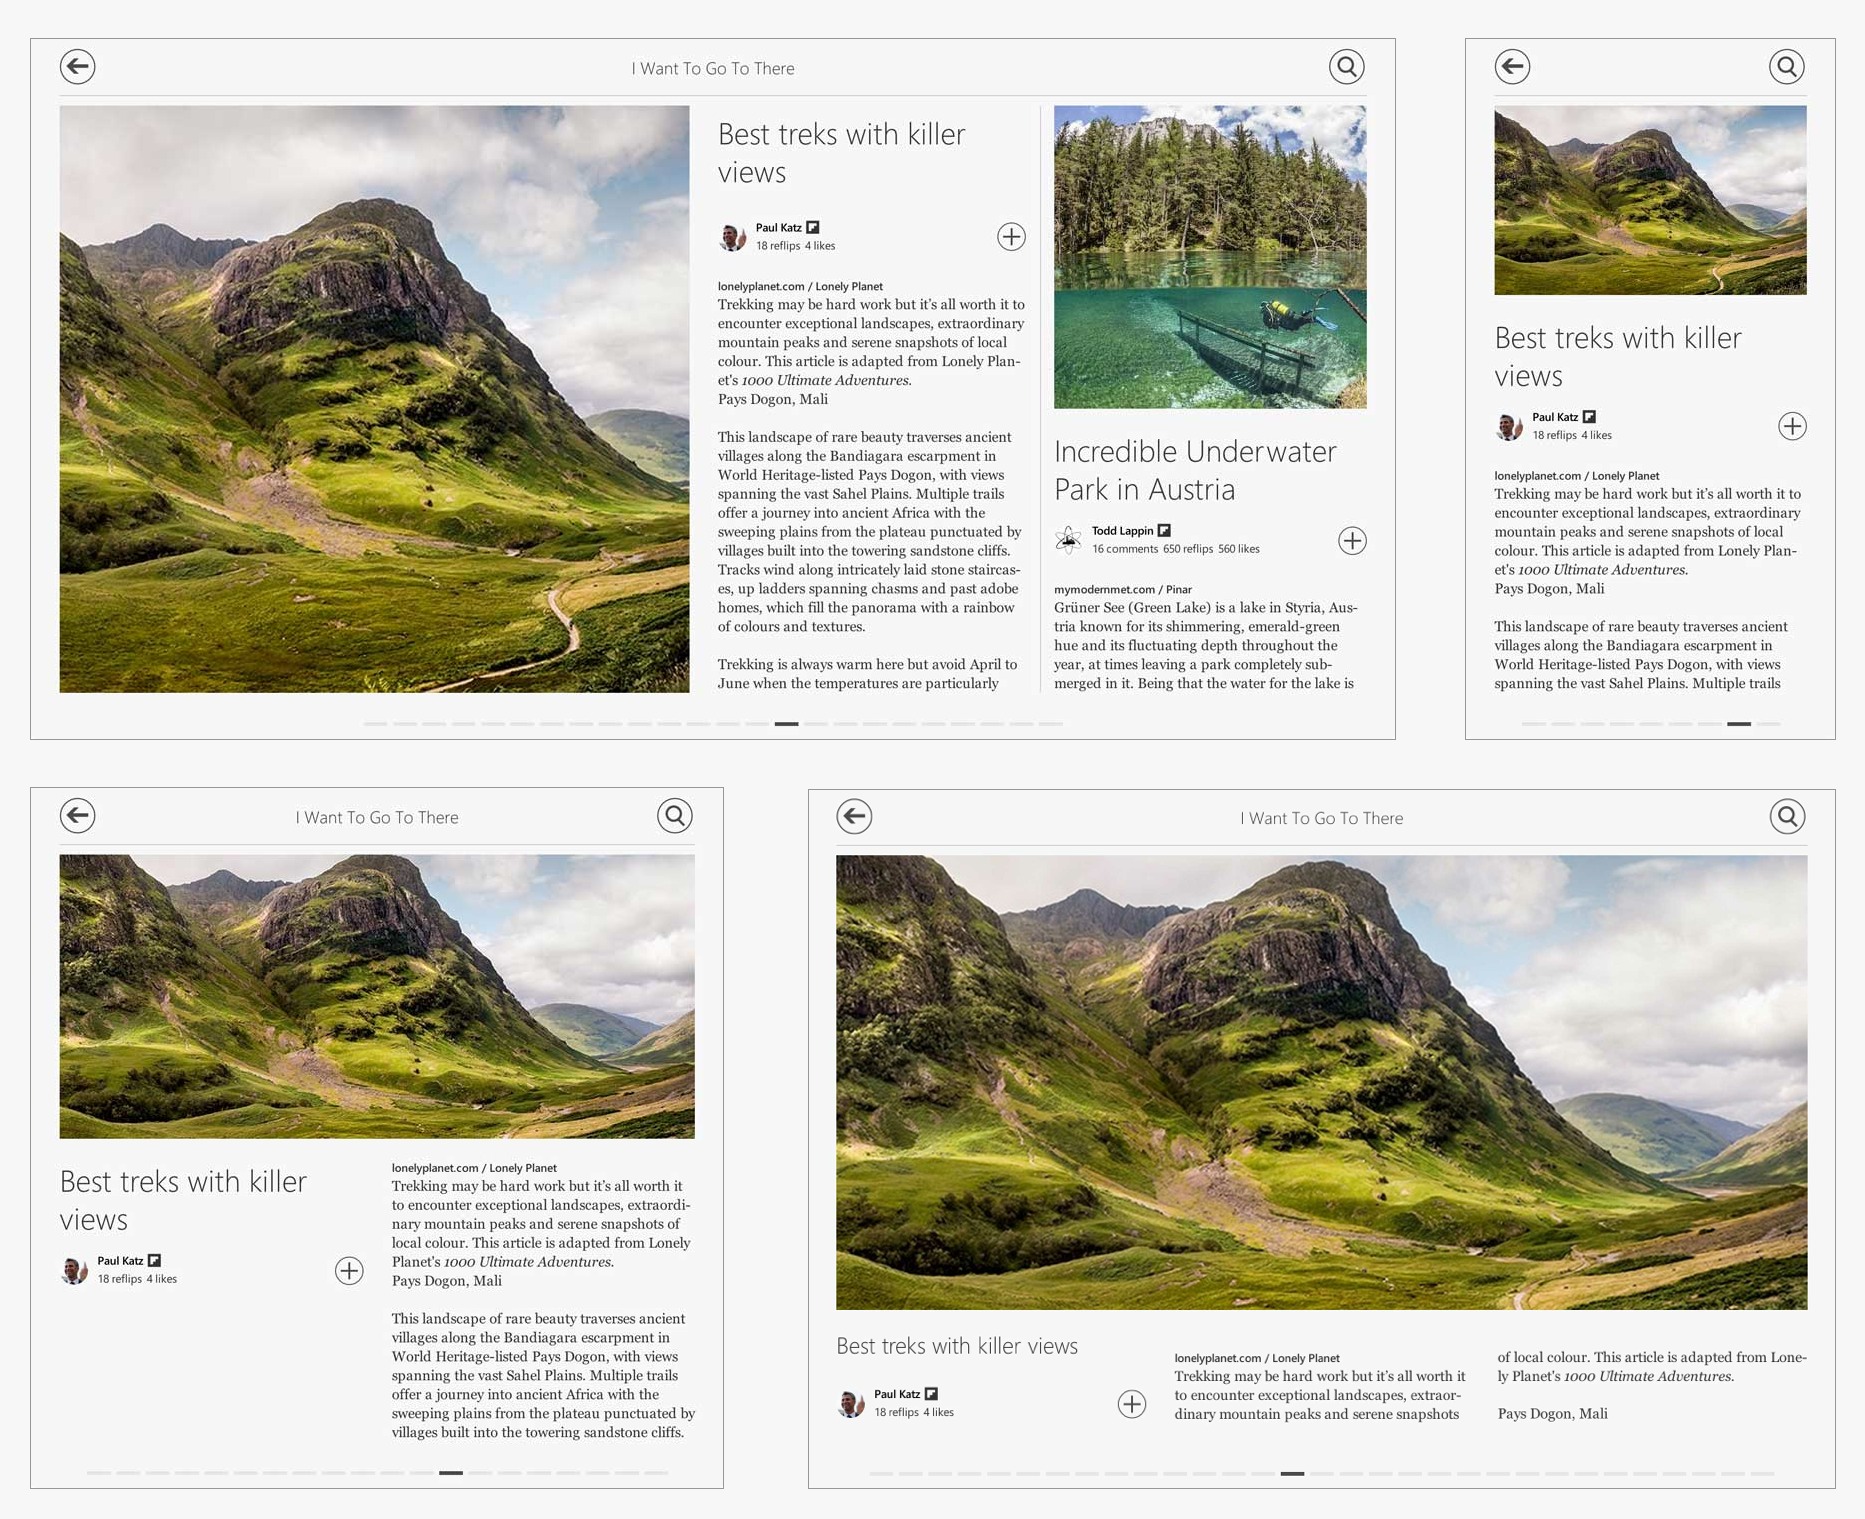Screen dimensions: 1865x1519
Task: Select the Todd Lappin author name
Action: pos(1122,531)
